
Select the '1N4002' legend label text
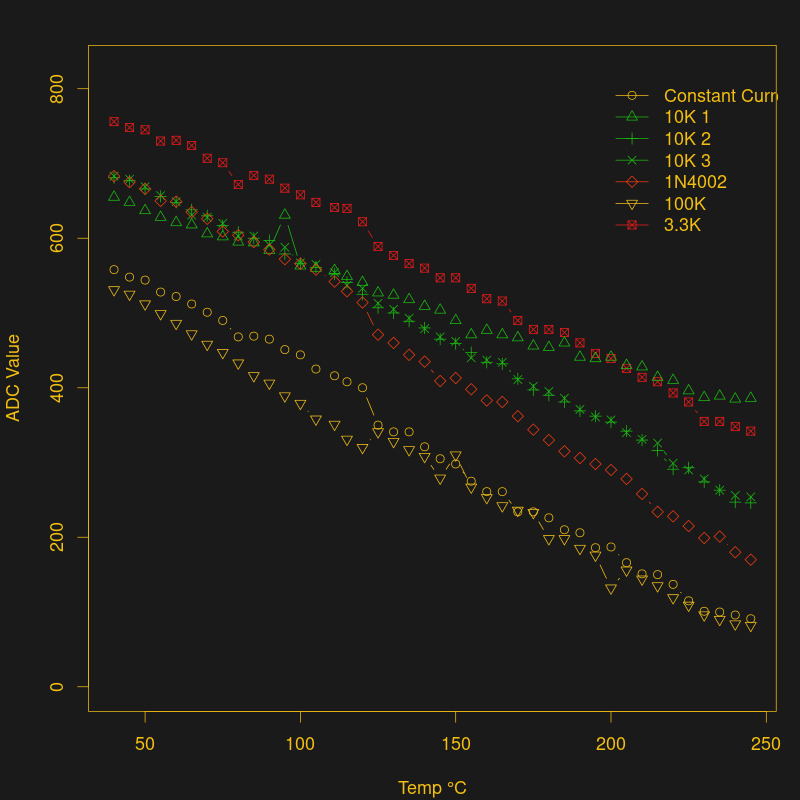point(695,182)
